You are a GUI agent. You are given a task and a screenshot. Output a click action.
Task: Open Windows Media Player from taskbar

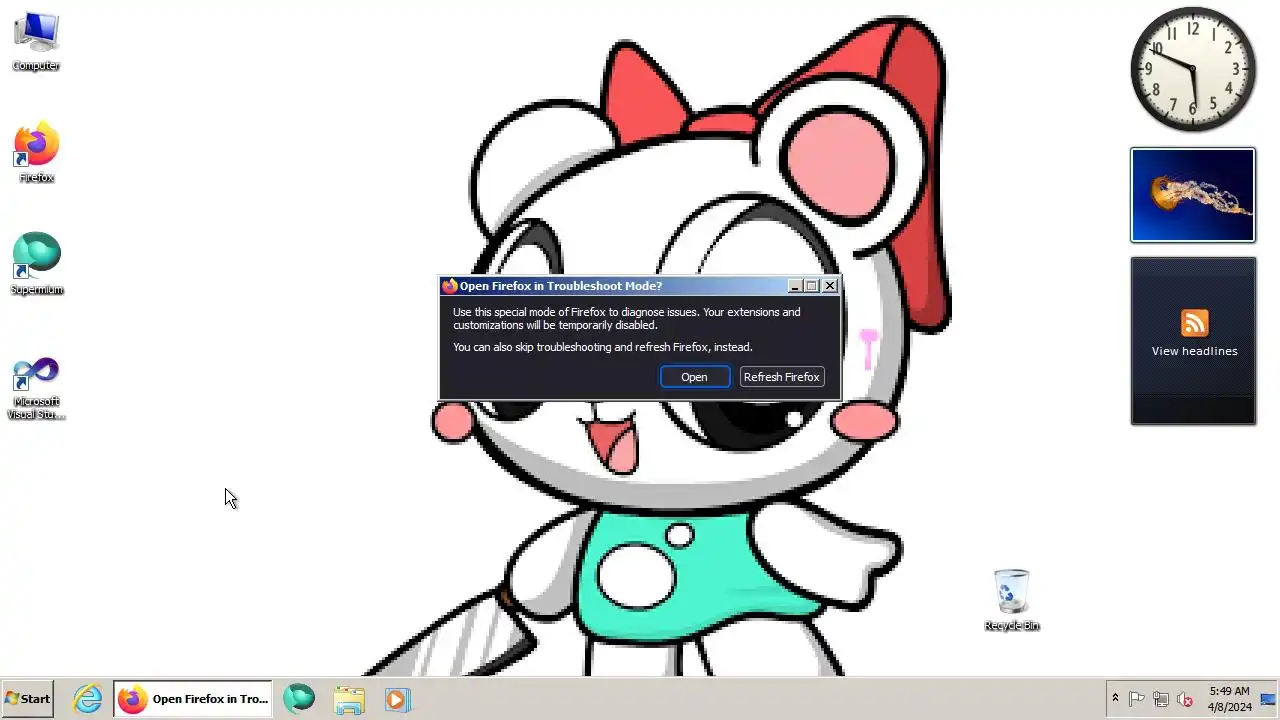[397, 699]
